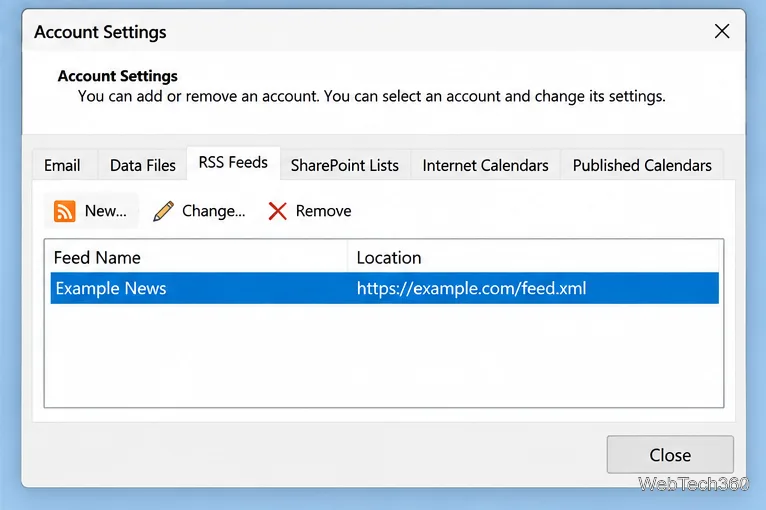Screen dimensions: 766x510
Task: Click the Change... label text
Action: pyautogui.click(x=213, y=211)
